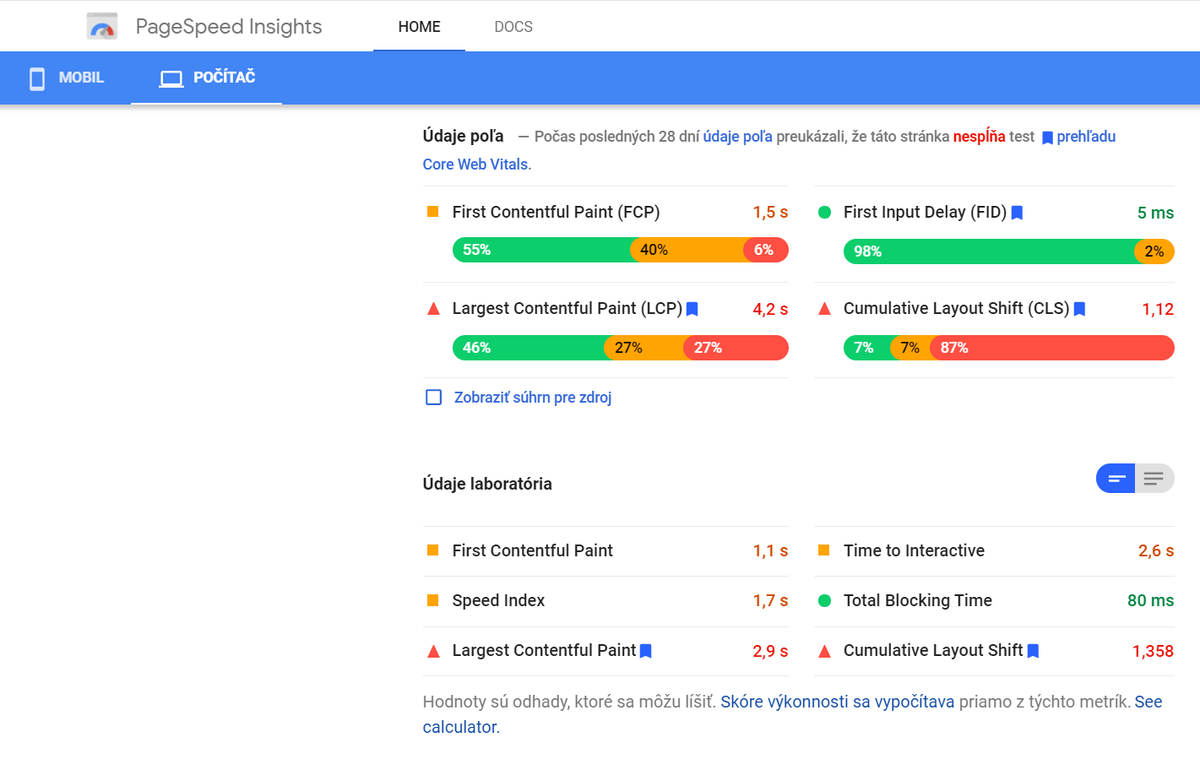Click bookmark icon before prehľadu Core Web Vitals
Image resolution: width=1200 pixels, height=758 pixels.
(x=1047, y=137)
